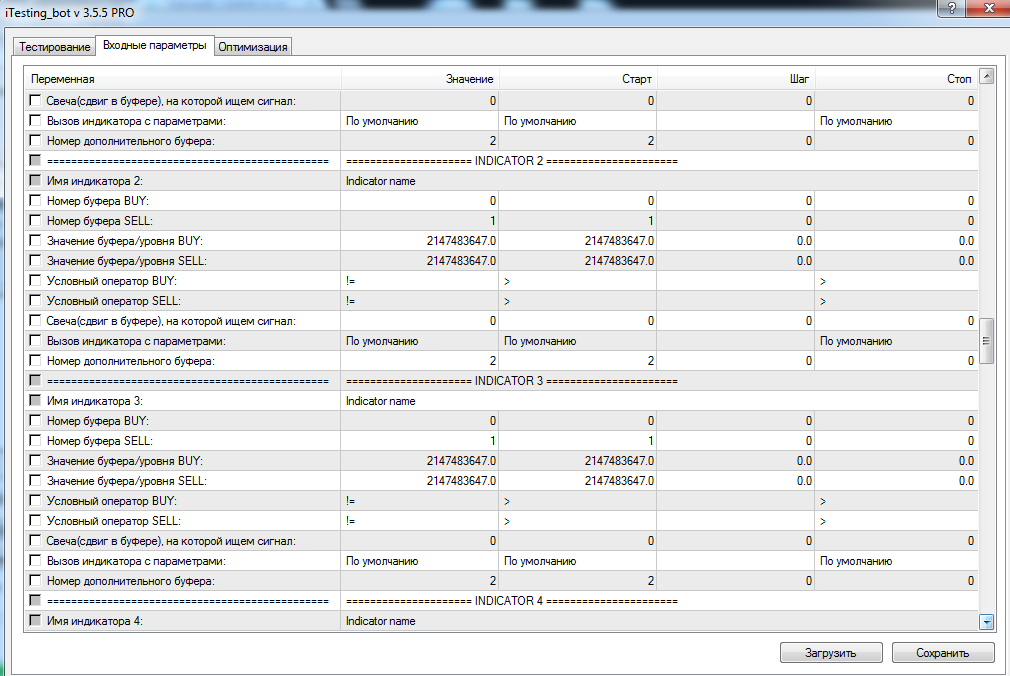Screen dimensions: 1010x676
Task: Click the scroll up arrow of parameter list
Action: point(987,77)
